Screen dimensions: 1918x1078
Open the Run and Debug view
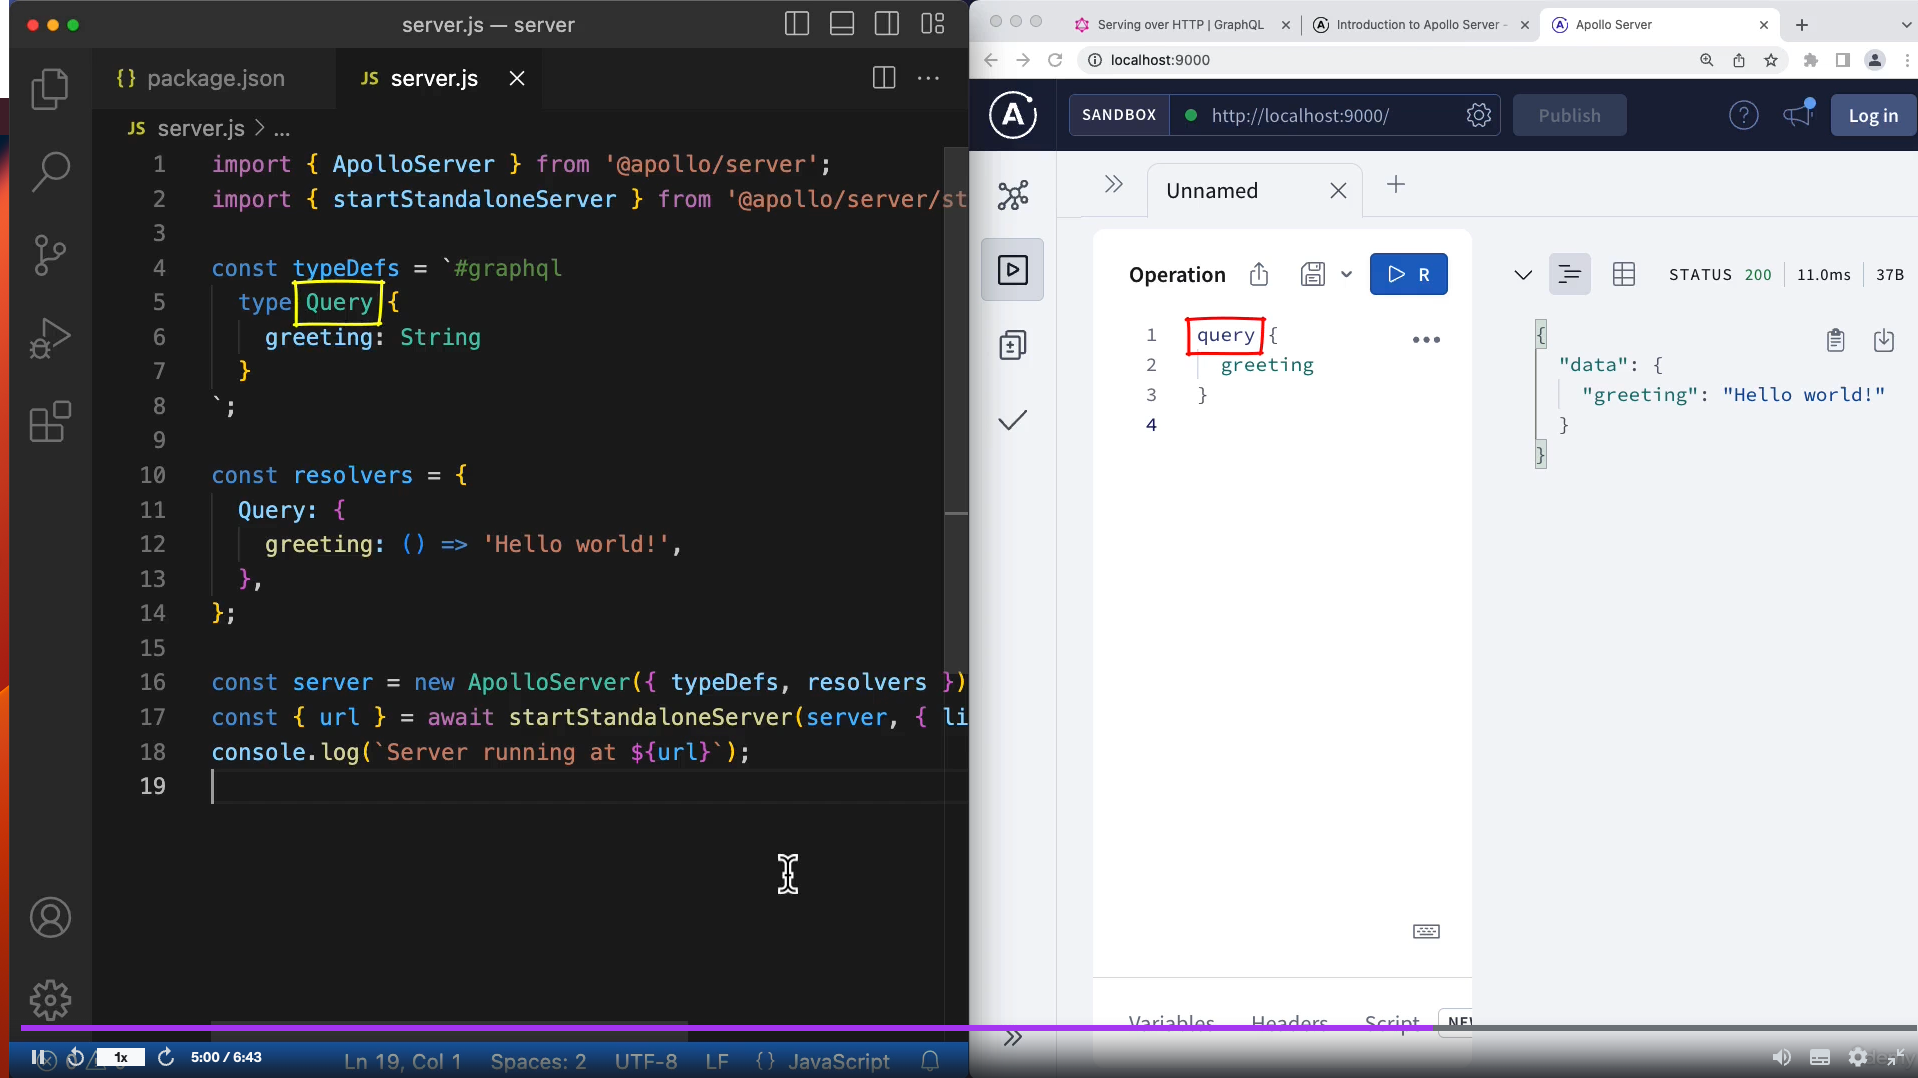(50, 338)
